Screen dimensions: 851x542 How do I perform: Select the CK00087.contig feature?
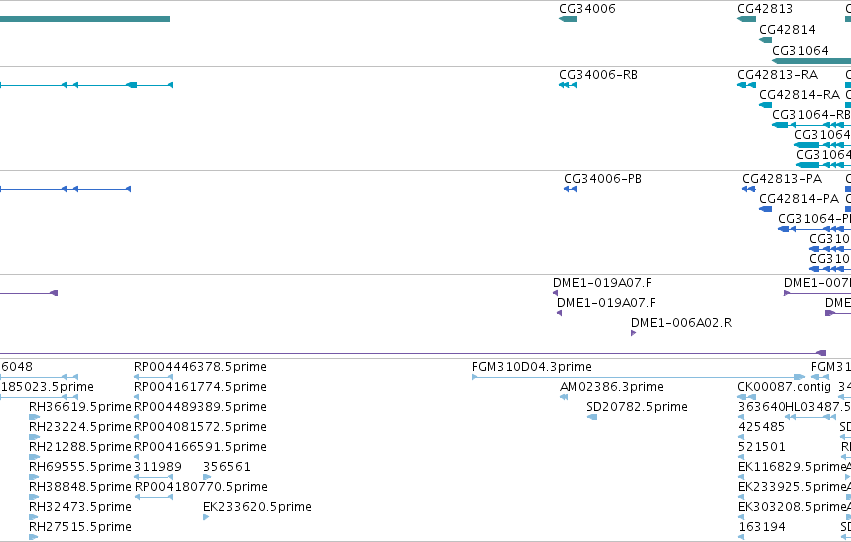pyautogui.click(x=746, y=397)
